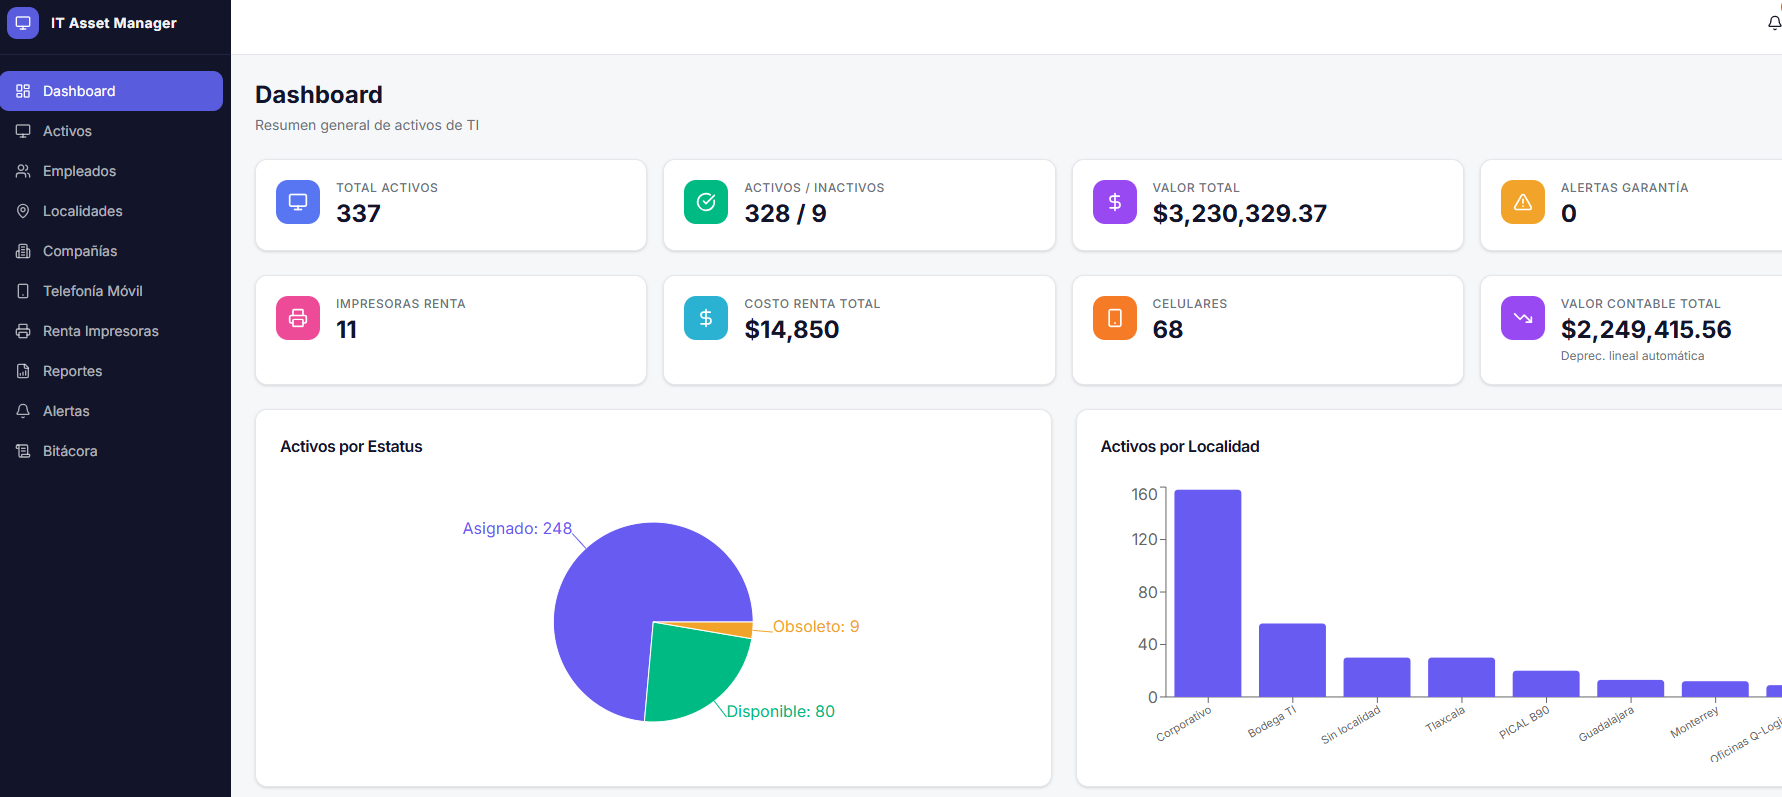This screenshot has width=1782, height=797.
Task: Click the purple dollar icon on Valor Total card
Action: (1115, 202)
